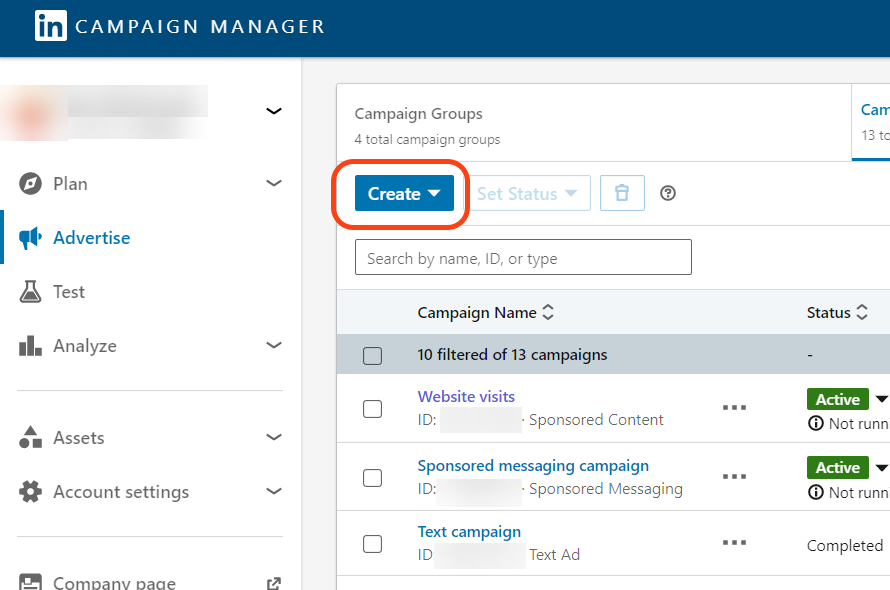Go to the Advertise section

click(x=91, y=238)
